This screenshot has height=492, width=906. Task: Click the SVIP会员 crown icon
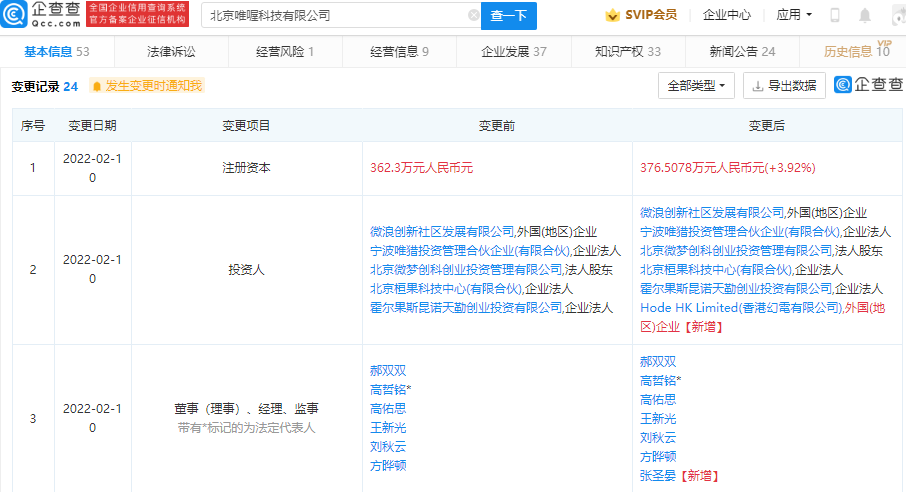pyautogui.click(x=612, y=16)
